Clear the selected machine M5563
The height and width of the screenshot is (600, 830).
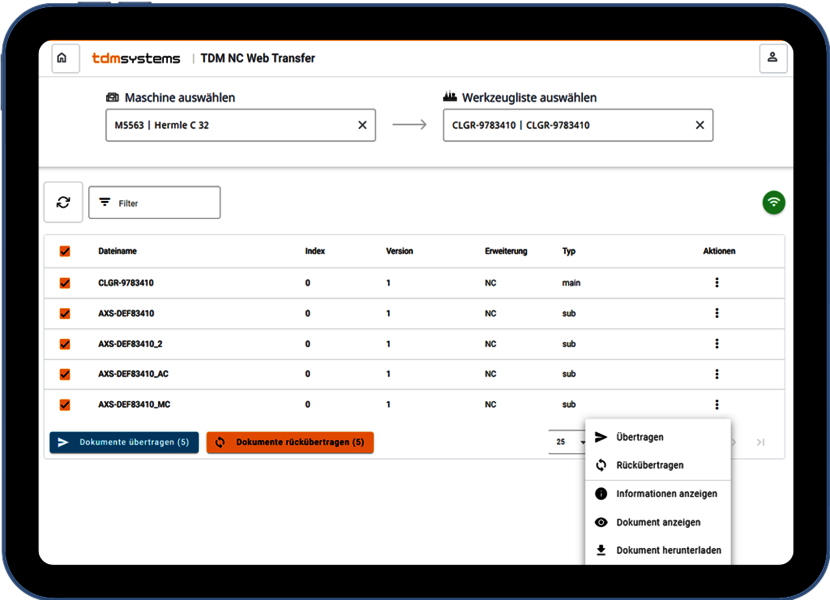click(x=362, y=125)
